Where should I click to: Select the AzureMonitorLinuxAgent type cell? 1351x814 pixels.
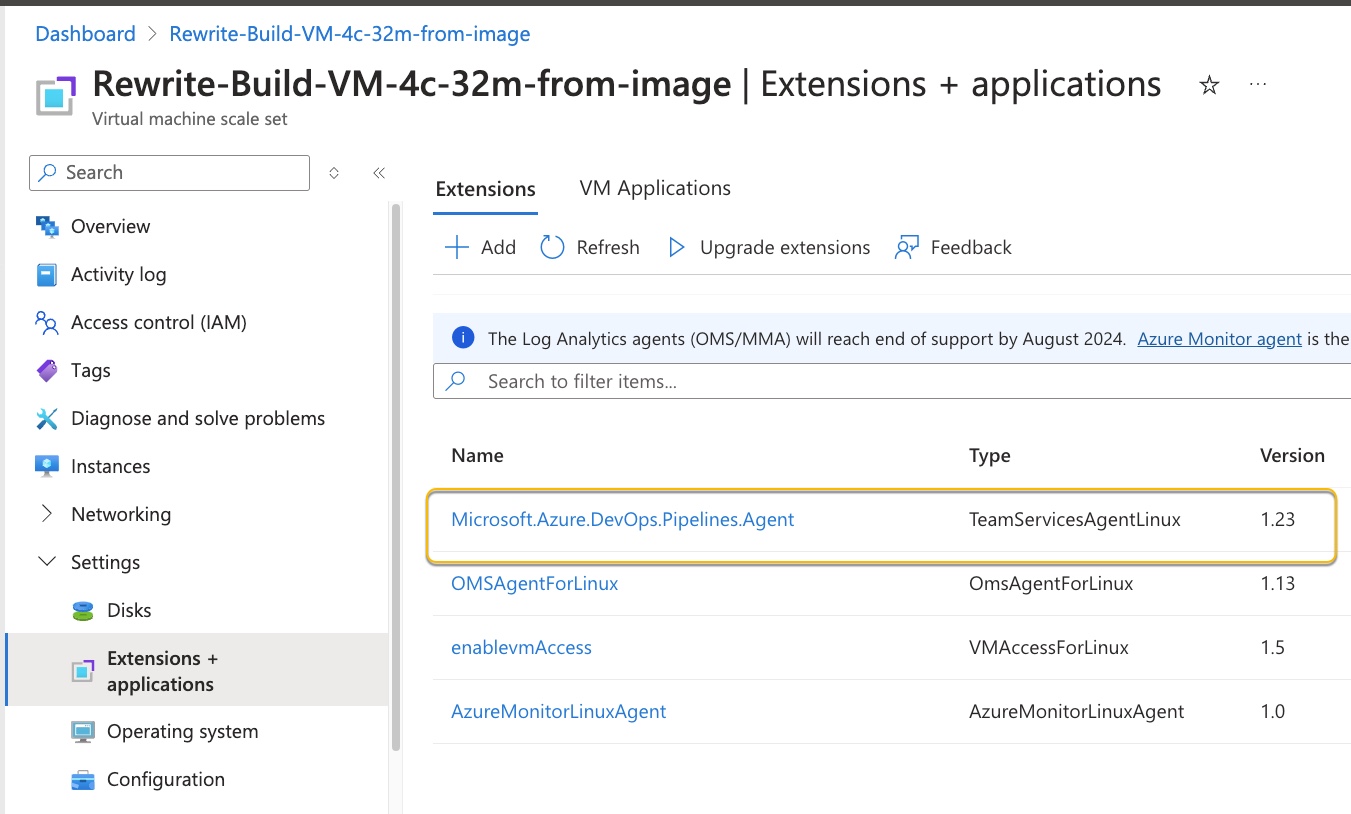(1076, 711)
